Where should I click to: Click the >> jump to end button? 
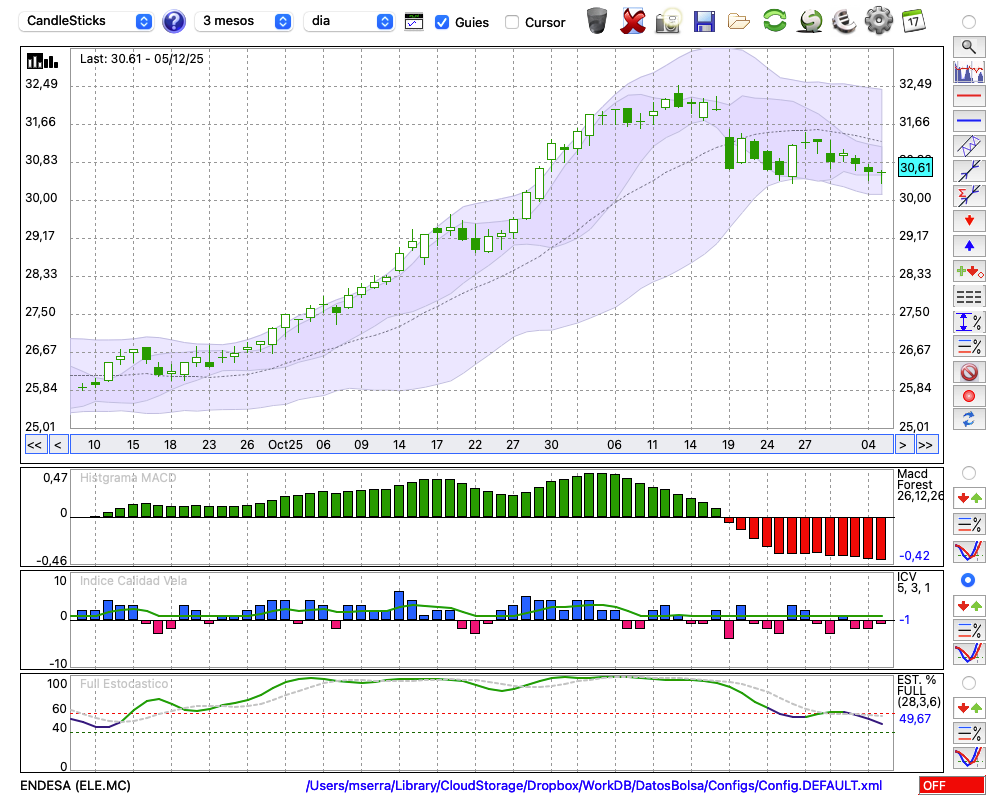pyautogui.click(x=927, y=445)
